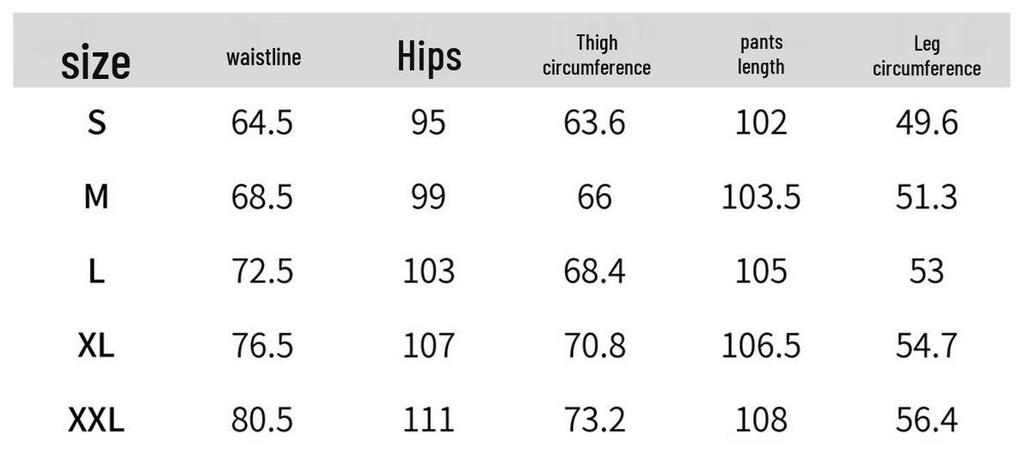
Task: Click the XXL size row label
Action: click(96, 420)
